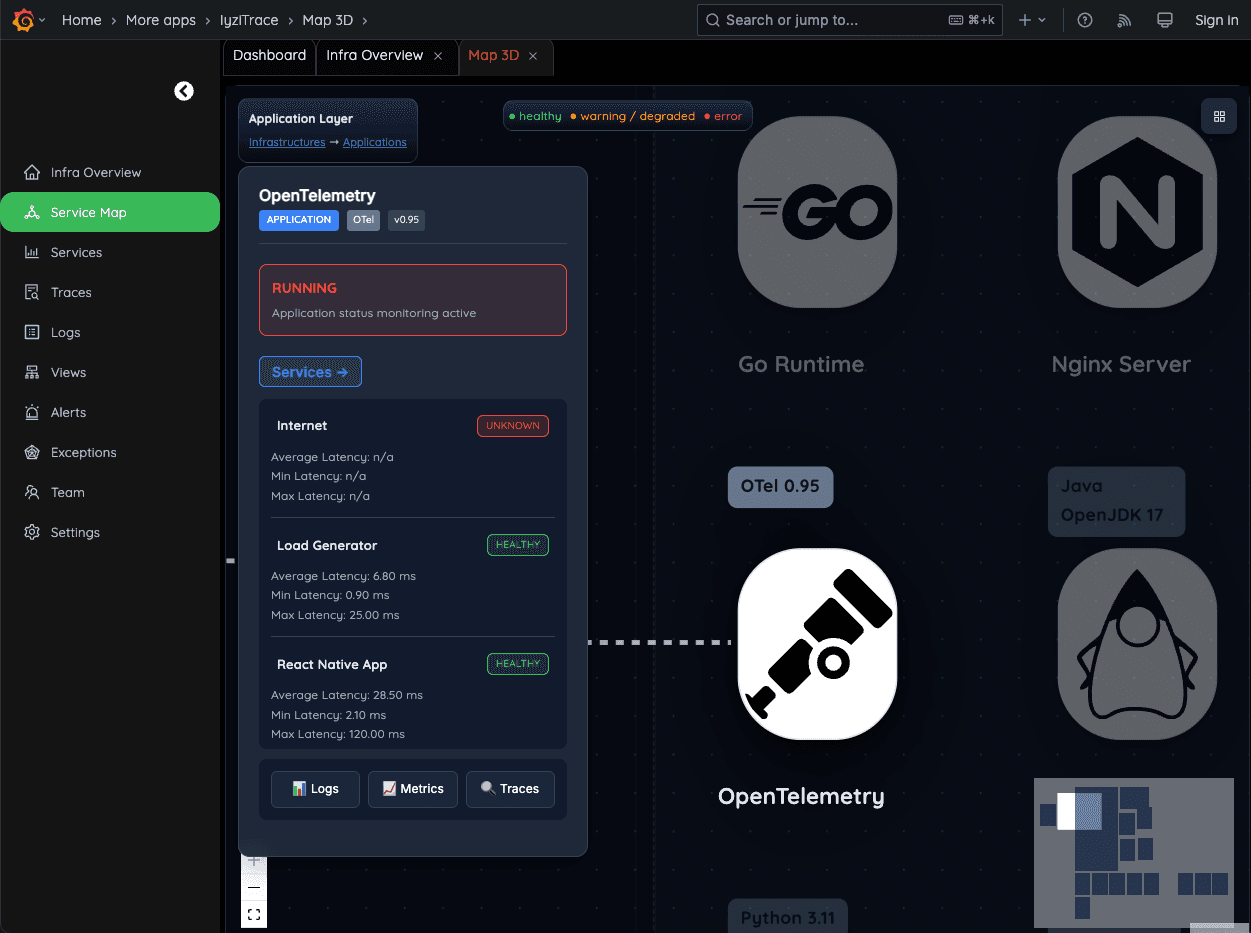Open Exceptions in the sidebar menu

pyautogui.click(x=84, y=452)
